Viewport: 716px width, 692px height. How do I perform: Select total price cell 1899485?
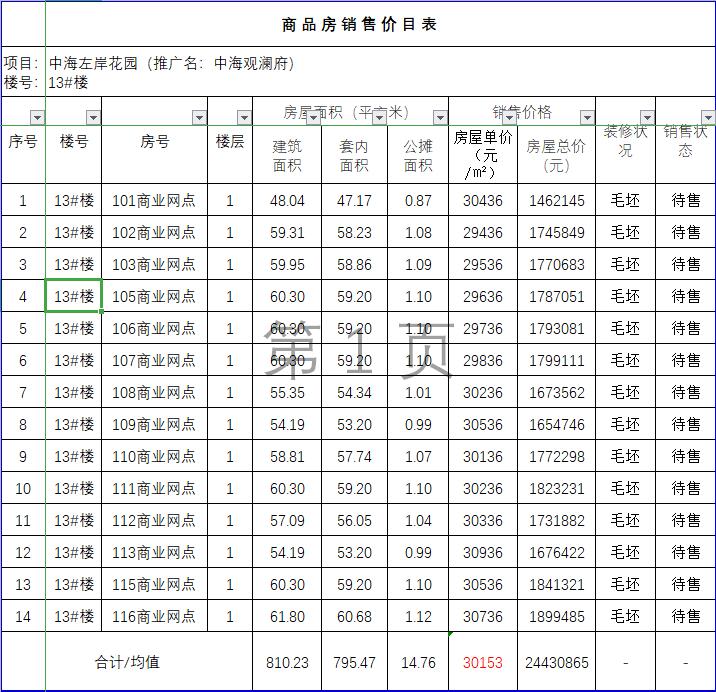556,616
